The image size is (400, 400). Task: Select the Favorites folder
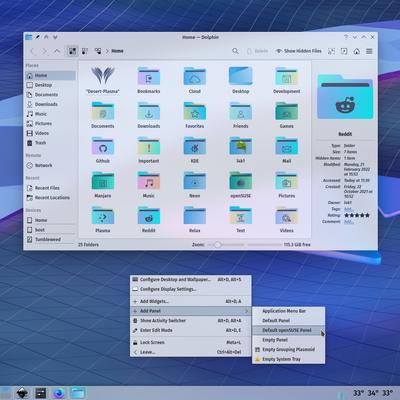click(x=195, y=111)
